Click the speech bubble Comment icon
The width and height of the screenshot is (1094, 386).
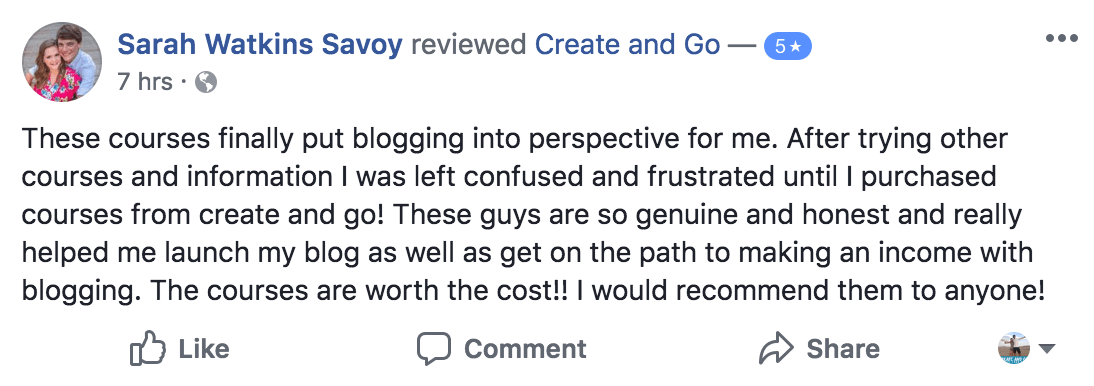pyautogui.click(x=434, y=349)
